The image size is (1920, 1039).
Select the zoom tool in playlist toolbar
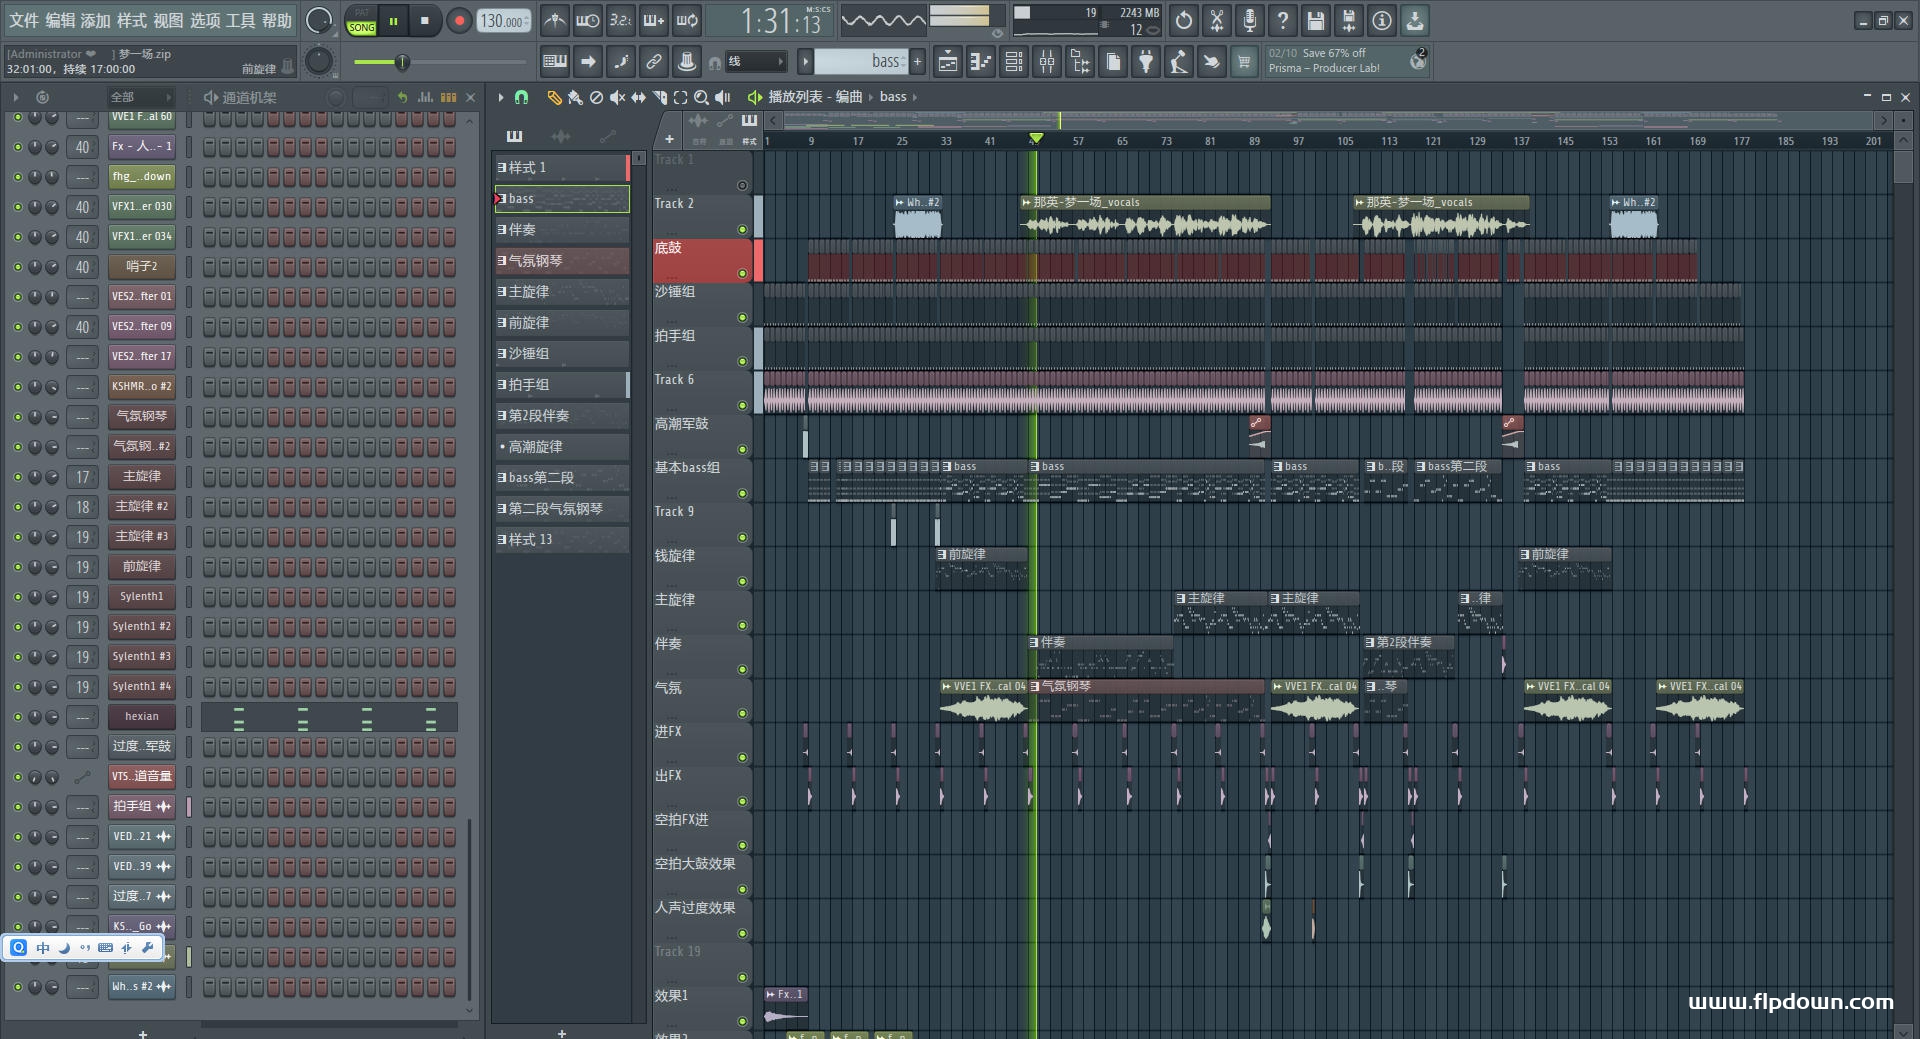tap(701, 97)
